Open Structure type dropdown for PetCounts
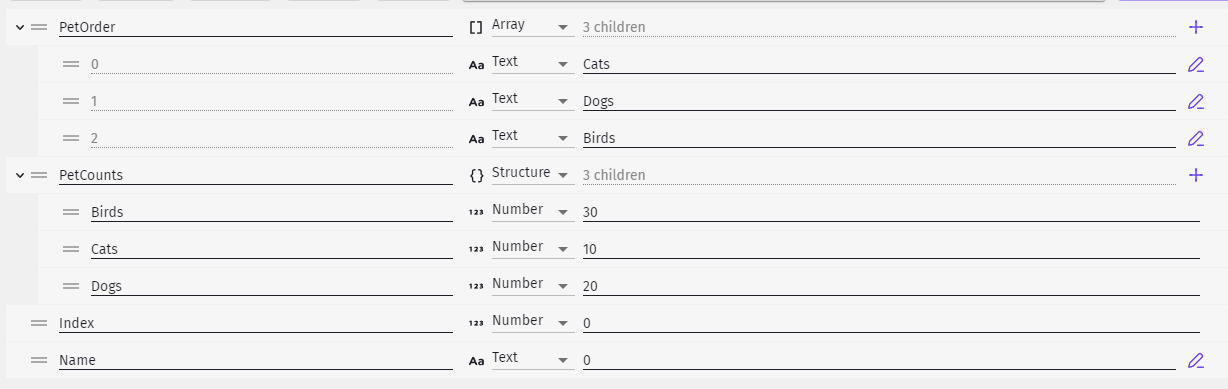The height and width of the screenshot is (389, 1228). [x=531, y=174]
